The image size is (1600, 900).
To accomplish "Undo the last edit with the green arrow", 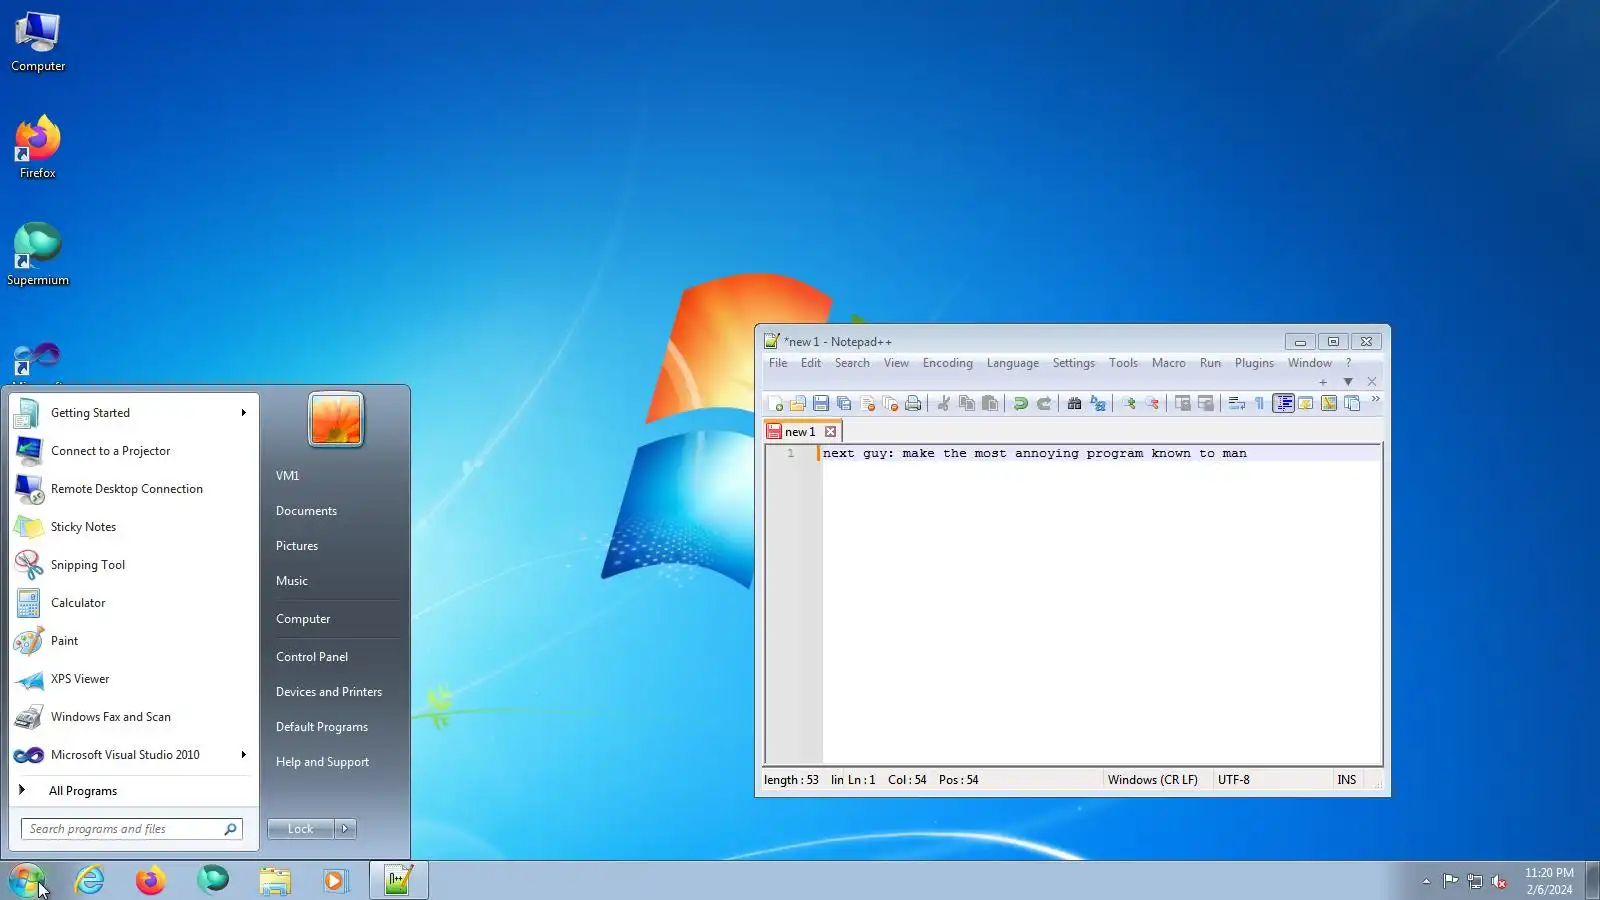I will tap(1020, 403).
